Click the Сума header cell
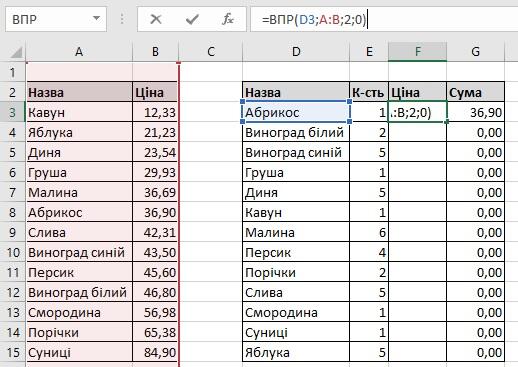518x367 pixels. 475,92
